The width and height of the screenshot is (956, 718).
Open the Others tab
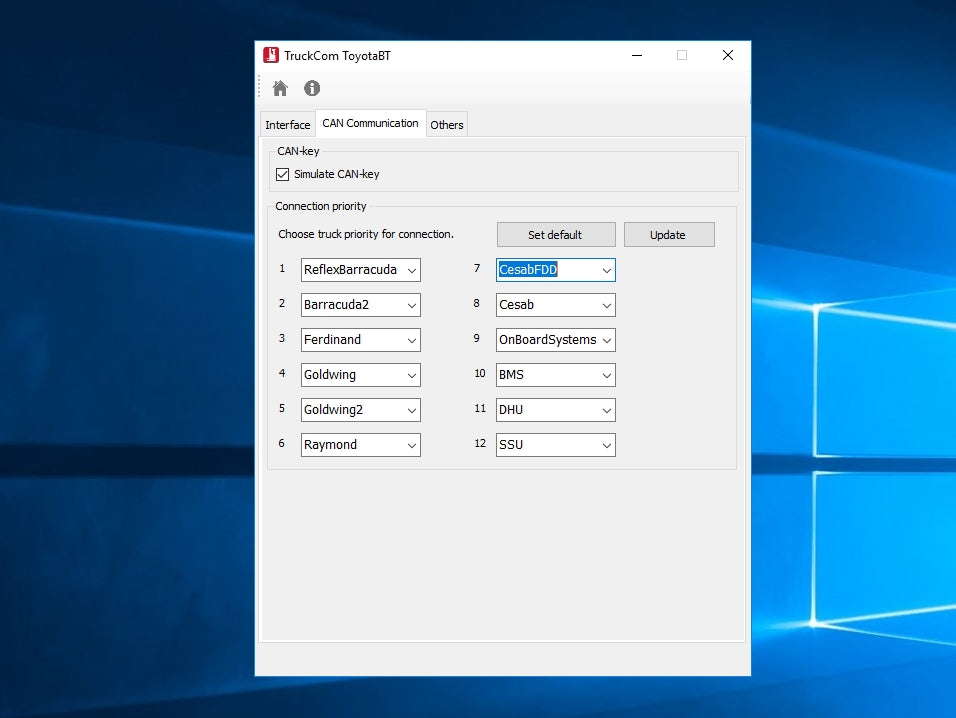(x=447, y=125)
